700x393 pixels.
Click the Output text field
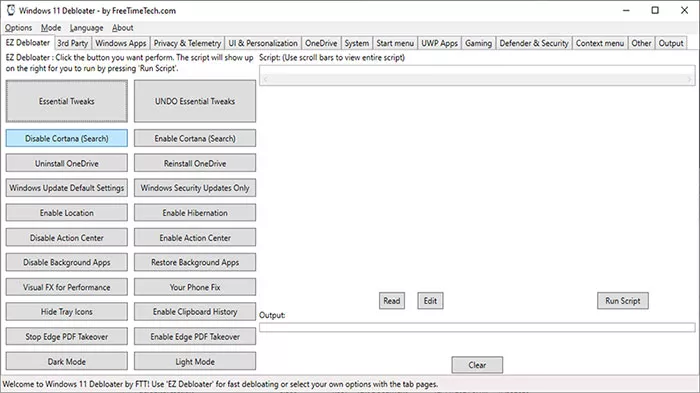click(x=477, y=327)
